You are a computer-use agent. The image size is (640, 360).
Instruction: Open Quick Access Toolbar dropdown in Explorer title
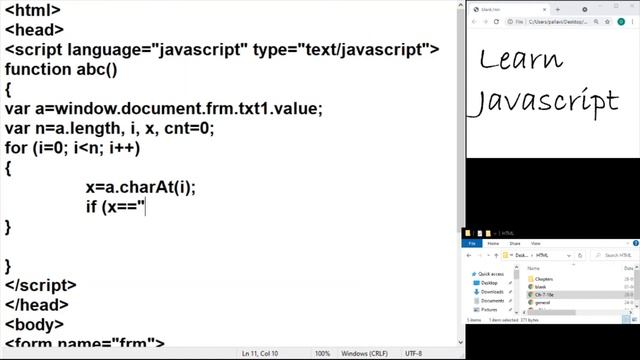tap(495, 233)
